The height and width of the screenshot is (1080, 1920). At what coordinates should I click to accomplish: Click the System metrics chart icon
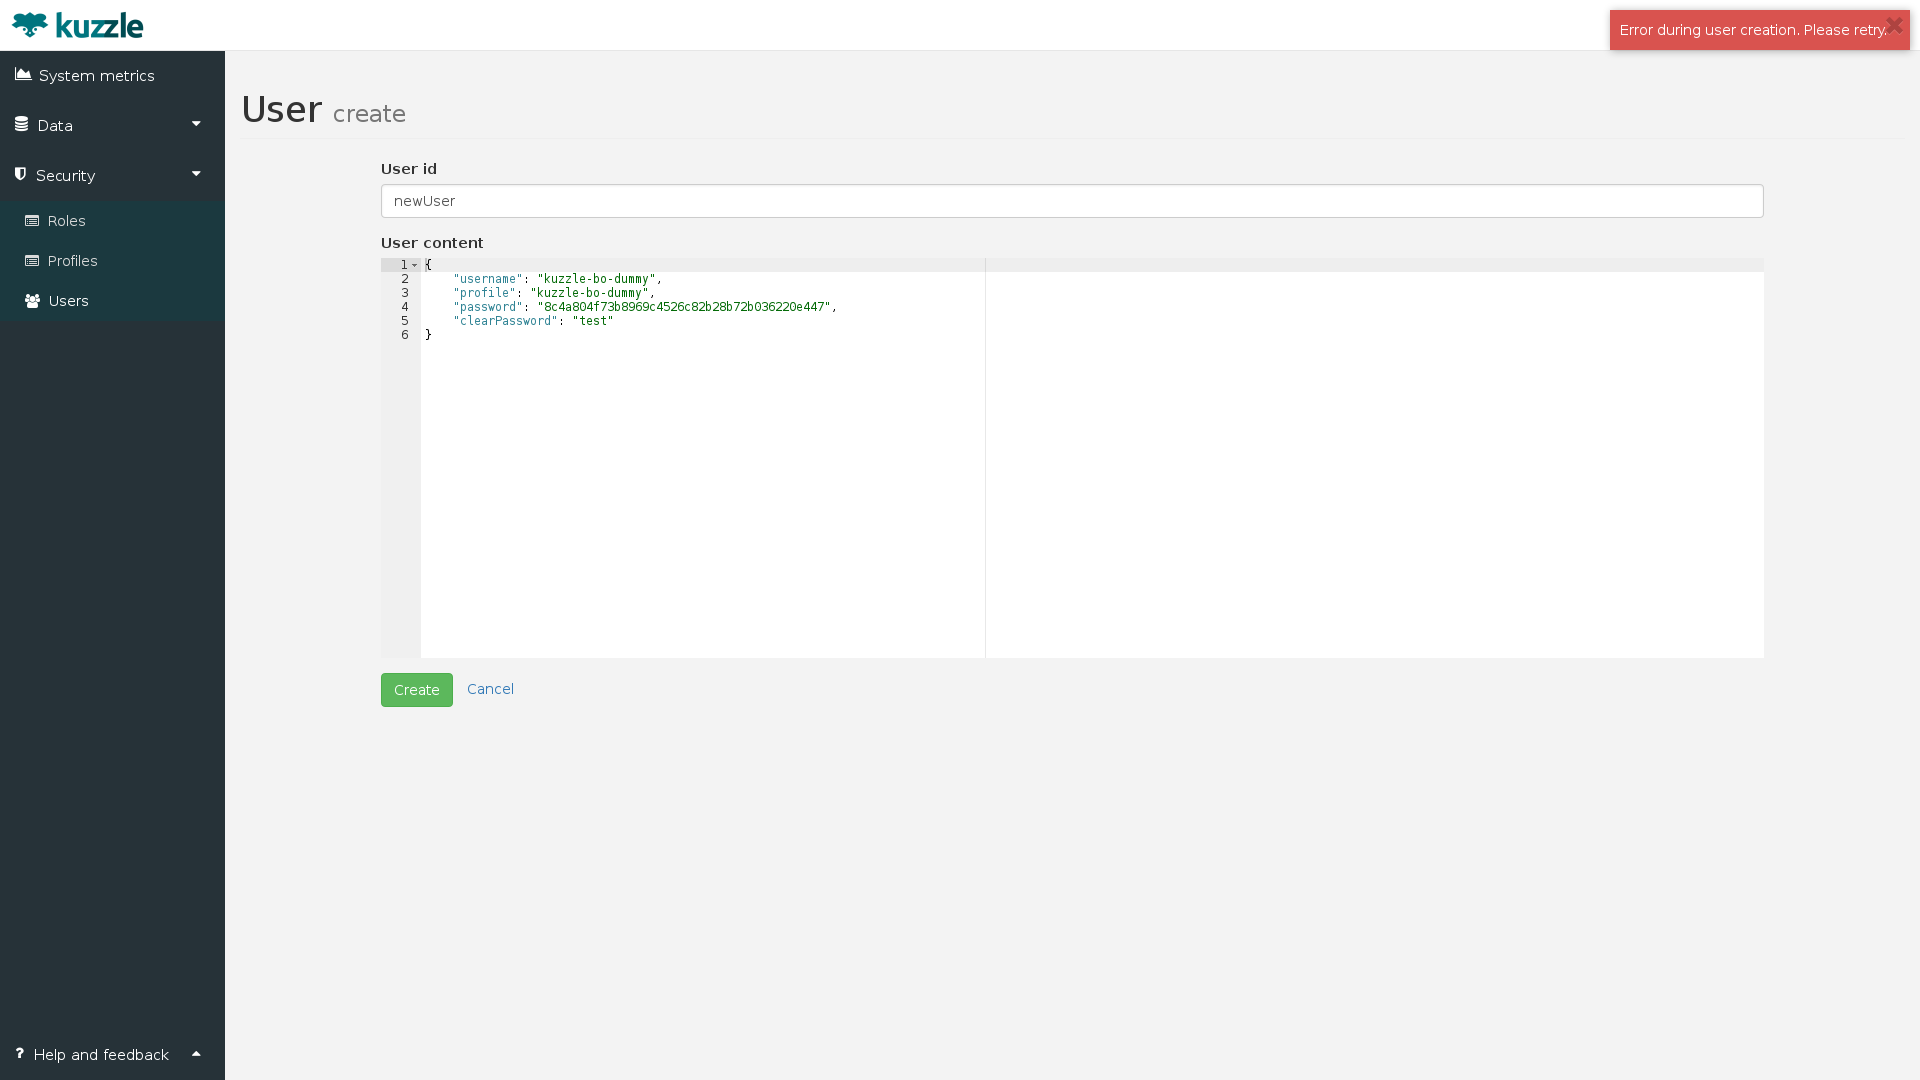point(23,75)
